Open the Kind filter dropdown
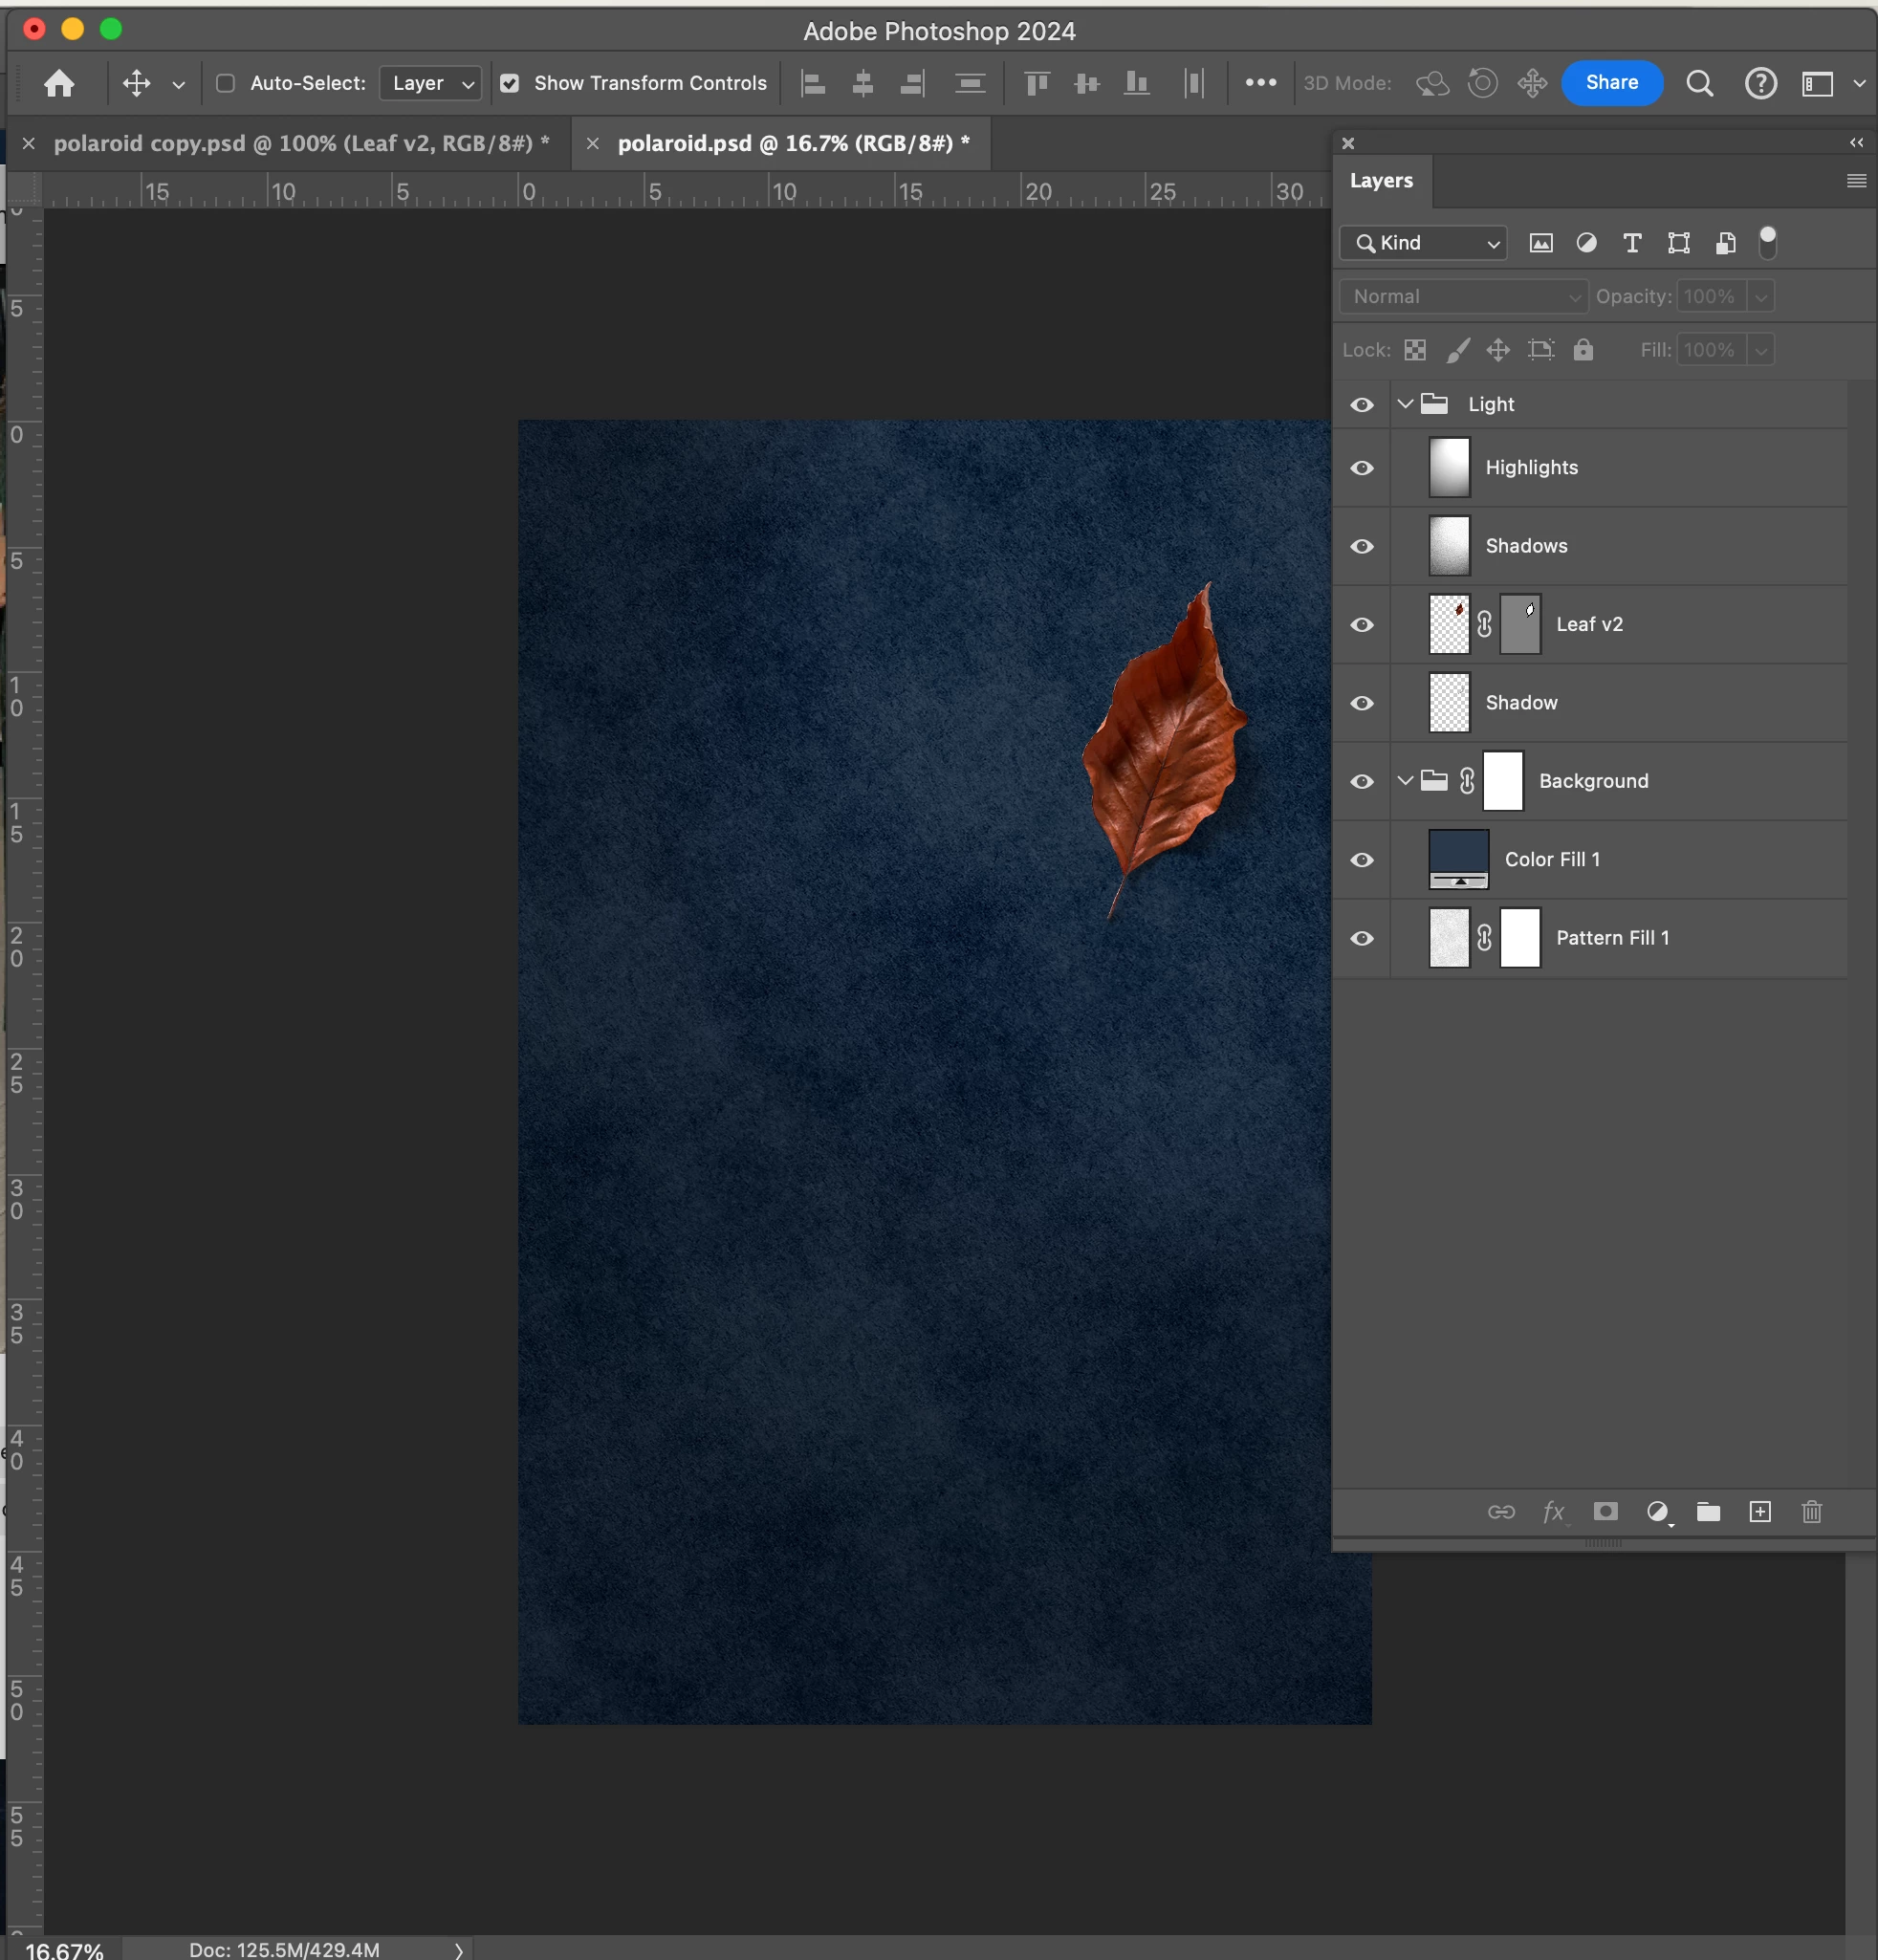Viewport: 1878px width, 1960px height. pyautogui.click(x=1424, y=243)
